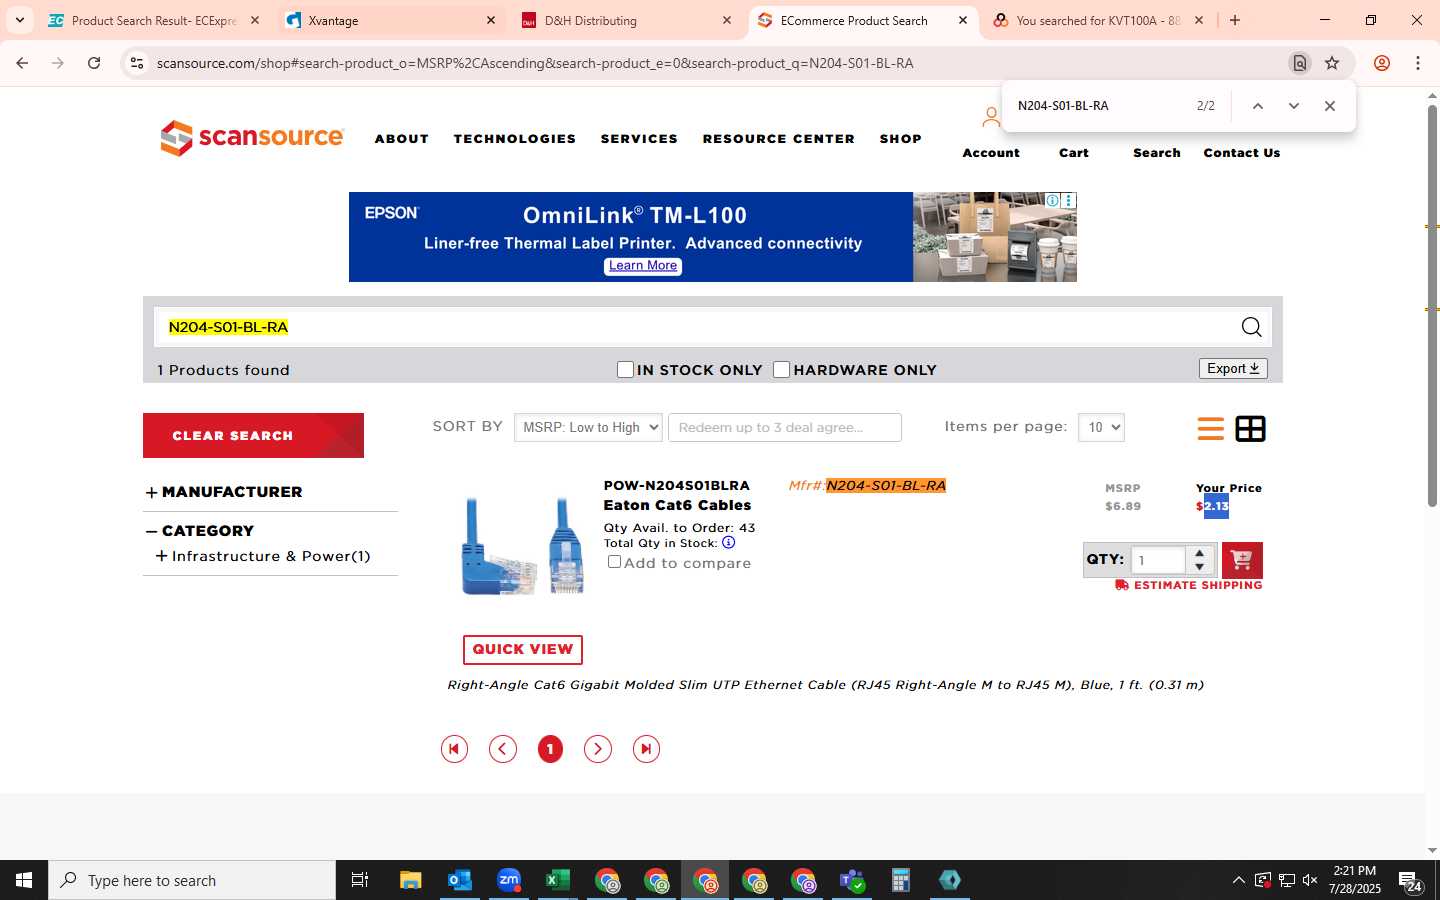
Task: Open the ABOUT menu
Action: pos(402,139)
